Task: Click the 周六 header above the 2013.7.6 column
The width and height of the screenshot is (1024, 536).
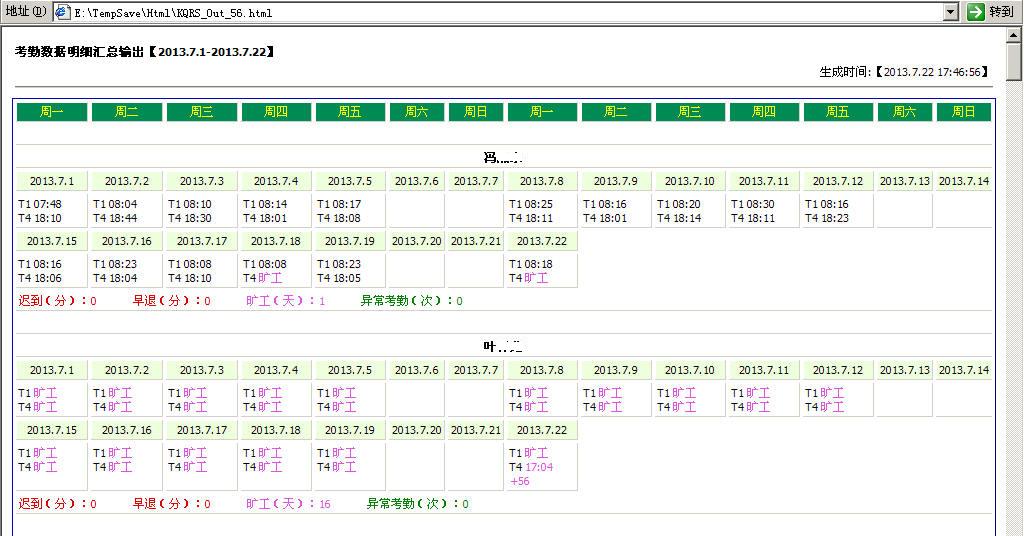Action: point(417,112)
